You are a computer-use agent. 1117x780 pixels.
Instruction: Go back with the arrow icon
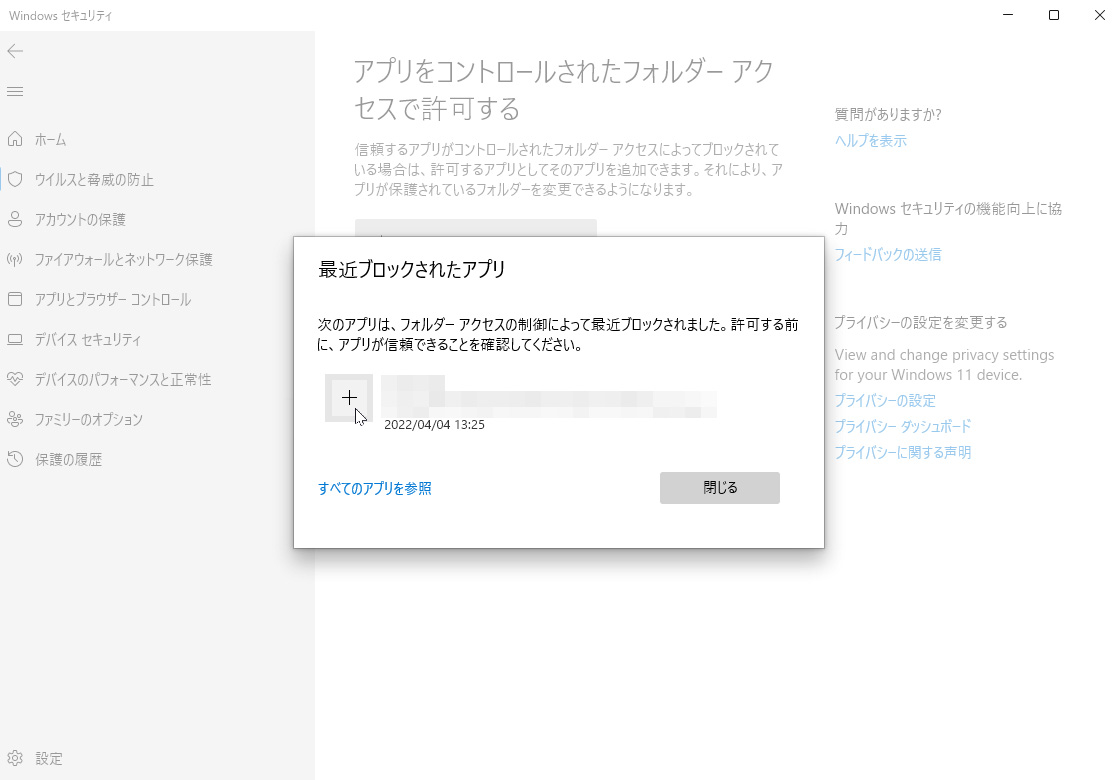(x=15, y=51)
